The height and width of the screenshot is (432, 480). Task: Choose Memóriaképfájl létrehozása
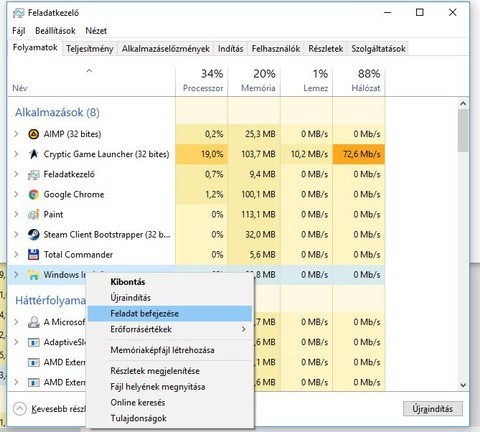(170, 350)
